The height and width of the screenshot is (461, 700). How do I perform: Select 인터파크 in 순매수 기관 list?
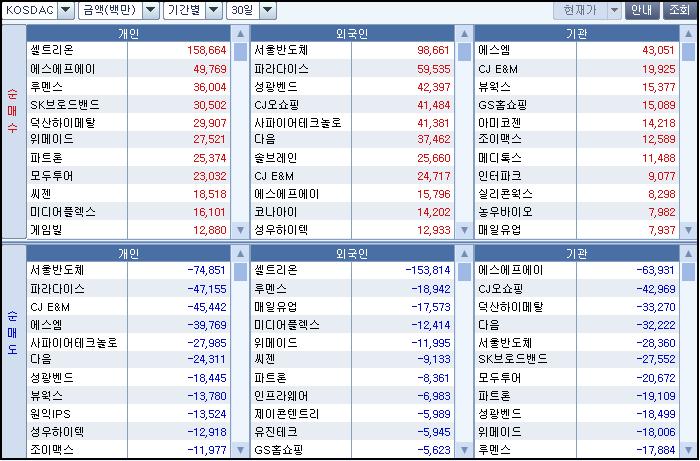500,176
